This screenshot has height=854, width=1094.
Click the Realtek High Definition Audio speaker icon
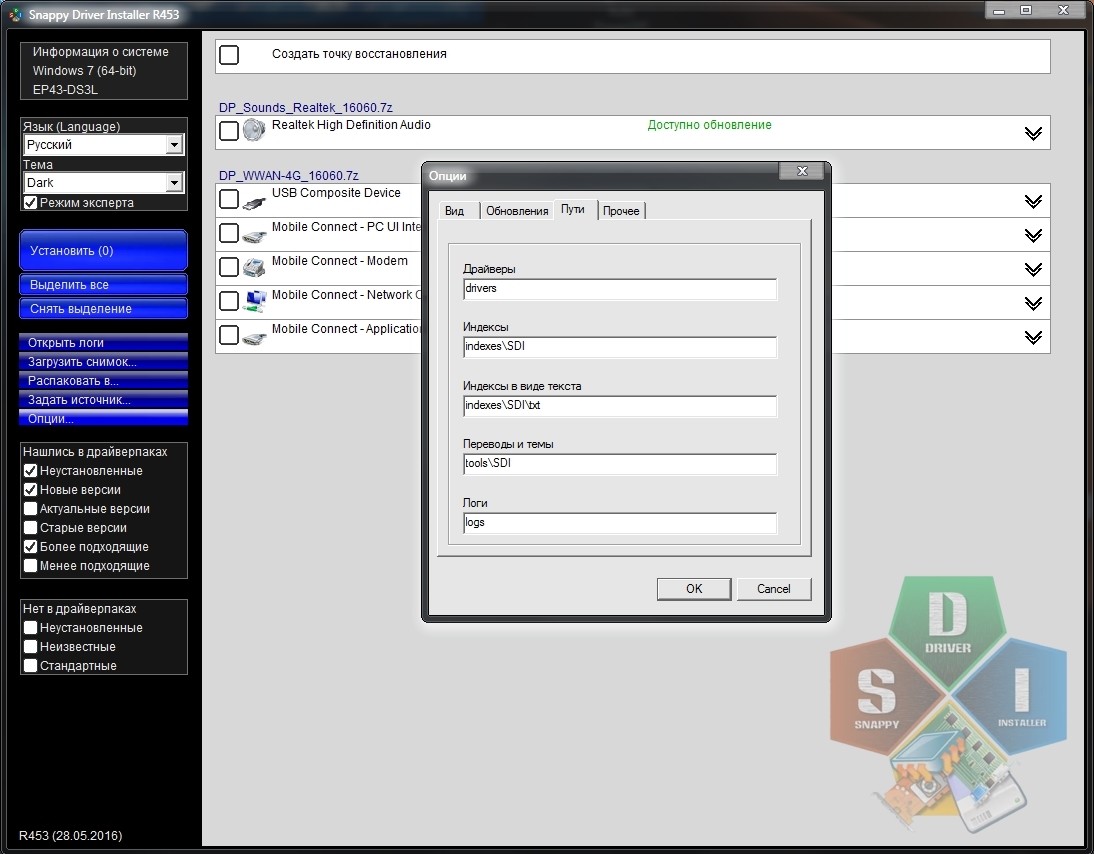[254, 130]
